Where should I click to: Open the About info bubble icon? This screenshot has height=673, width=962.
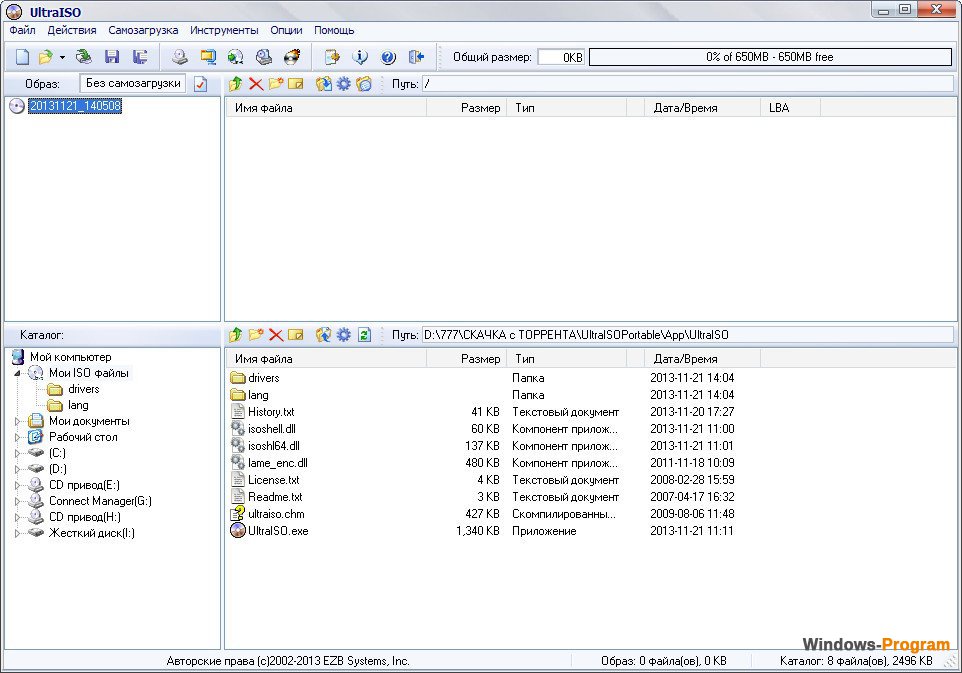tap(360, 57)
